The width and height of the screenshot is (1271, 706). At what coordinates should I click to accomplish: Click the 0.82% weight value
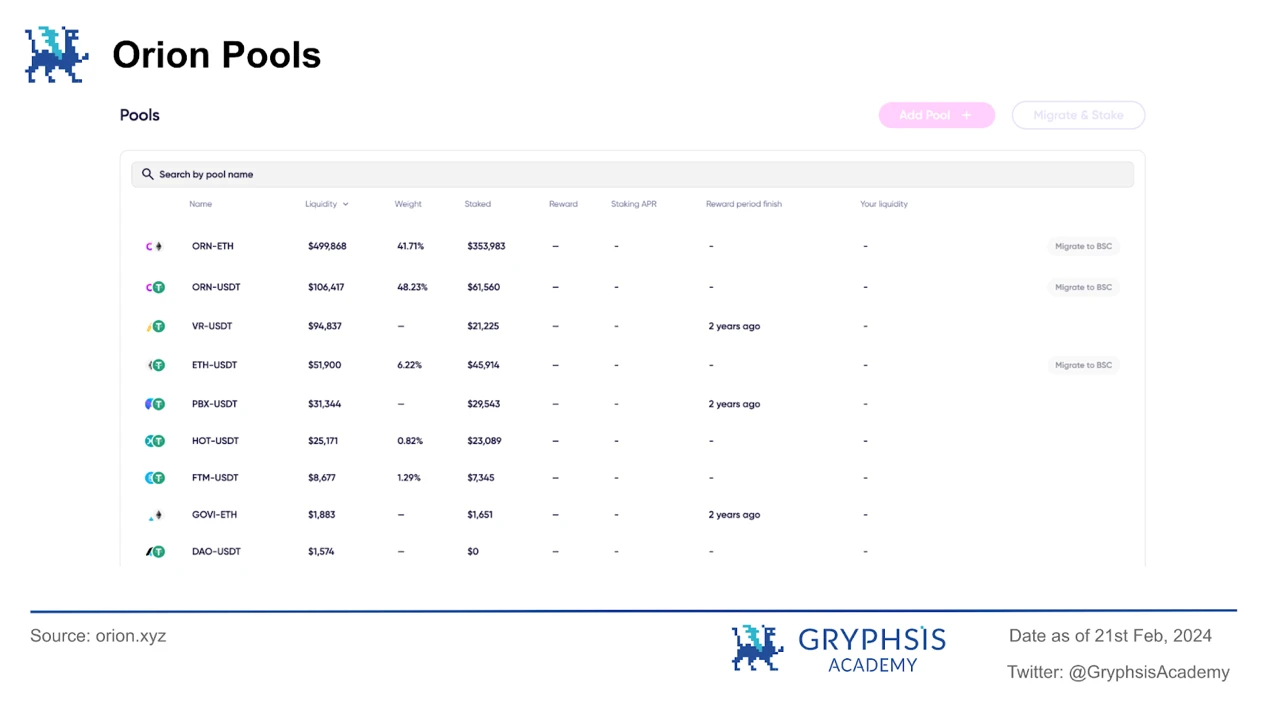(x=410, y=441)
